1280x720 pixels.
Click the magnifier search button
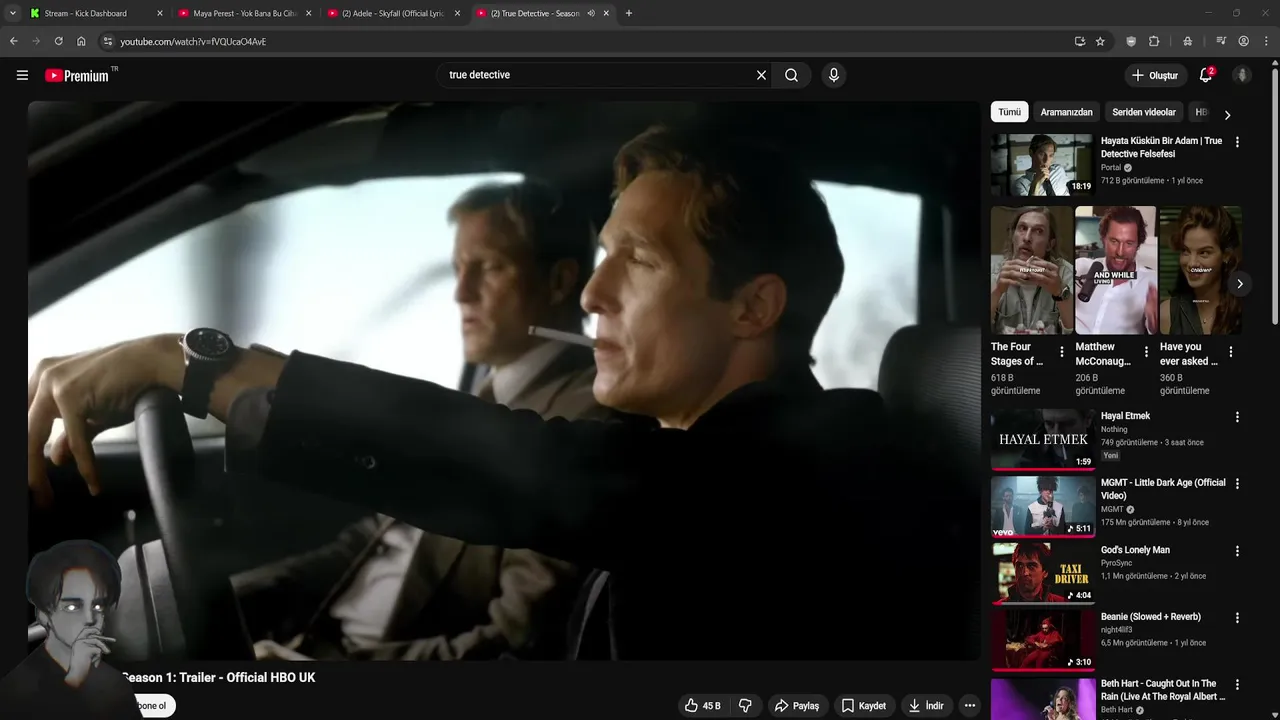coord(791,75)
